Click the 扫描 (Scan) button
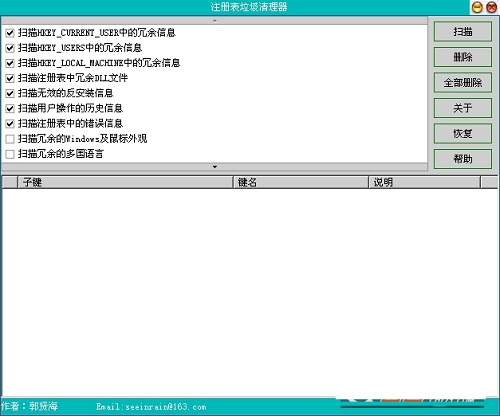This screenshot has height=416, width=500. coord(463,32)
